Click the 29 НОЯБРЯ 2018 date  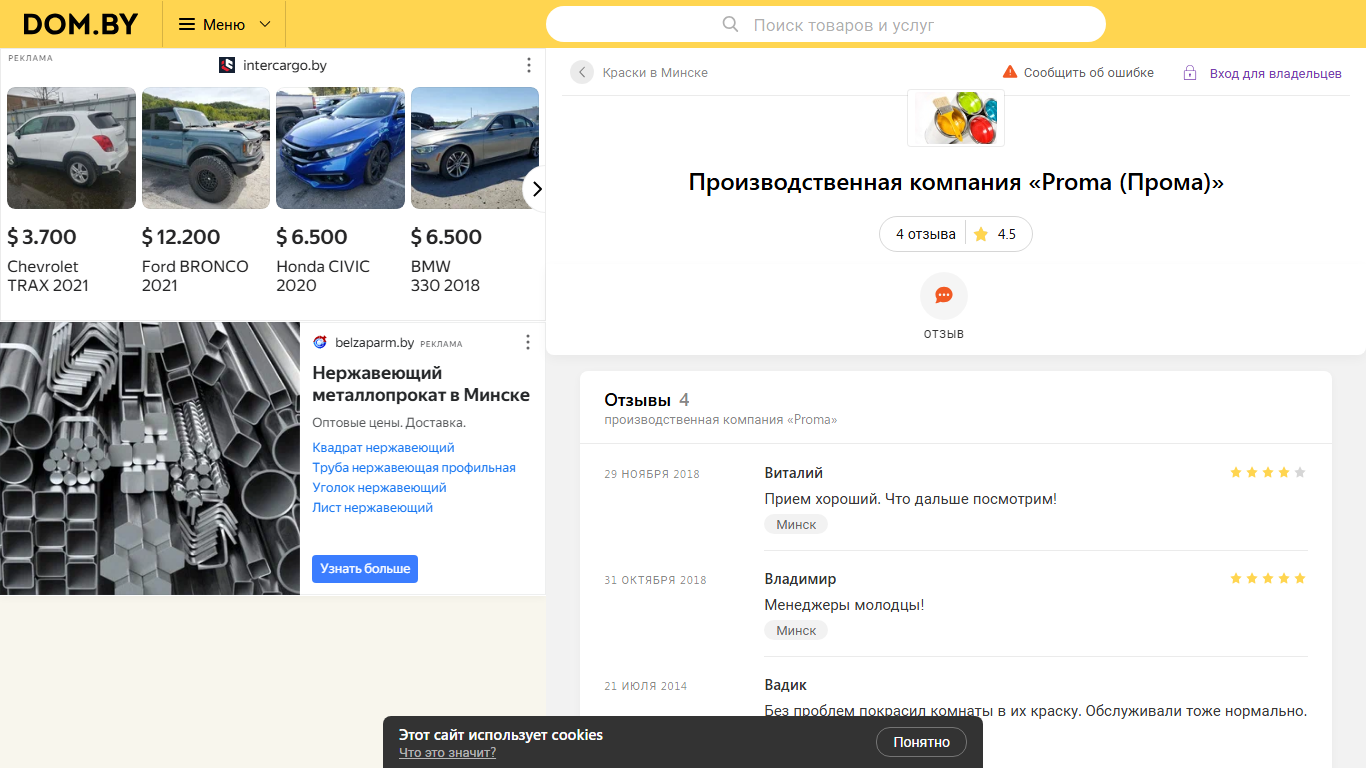click(652, 474)
